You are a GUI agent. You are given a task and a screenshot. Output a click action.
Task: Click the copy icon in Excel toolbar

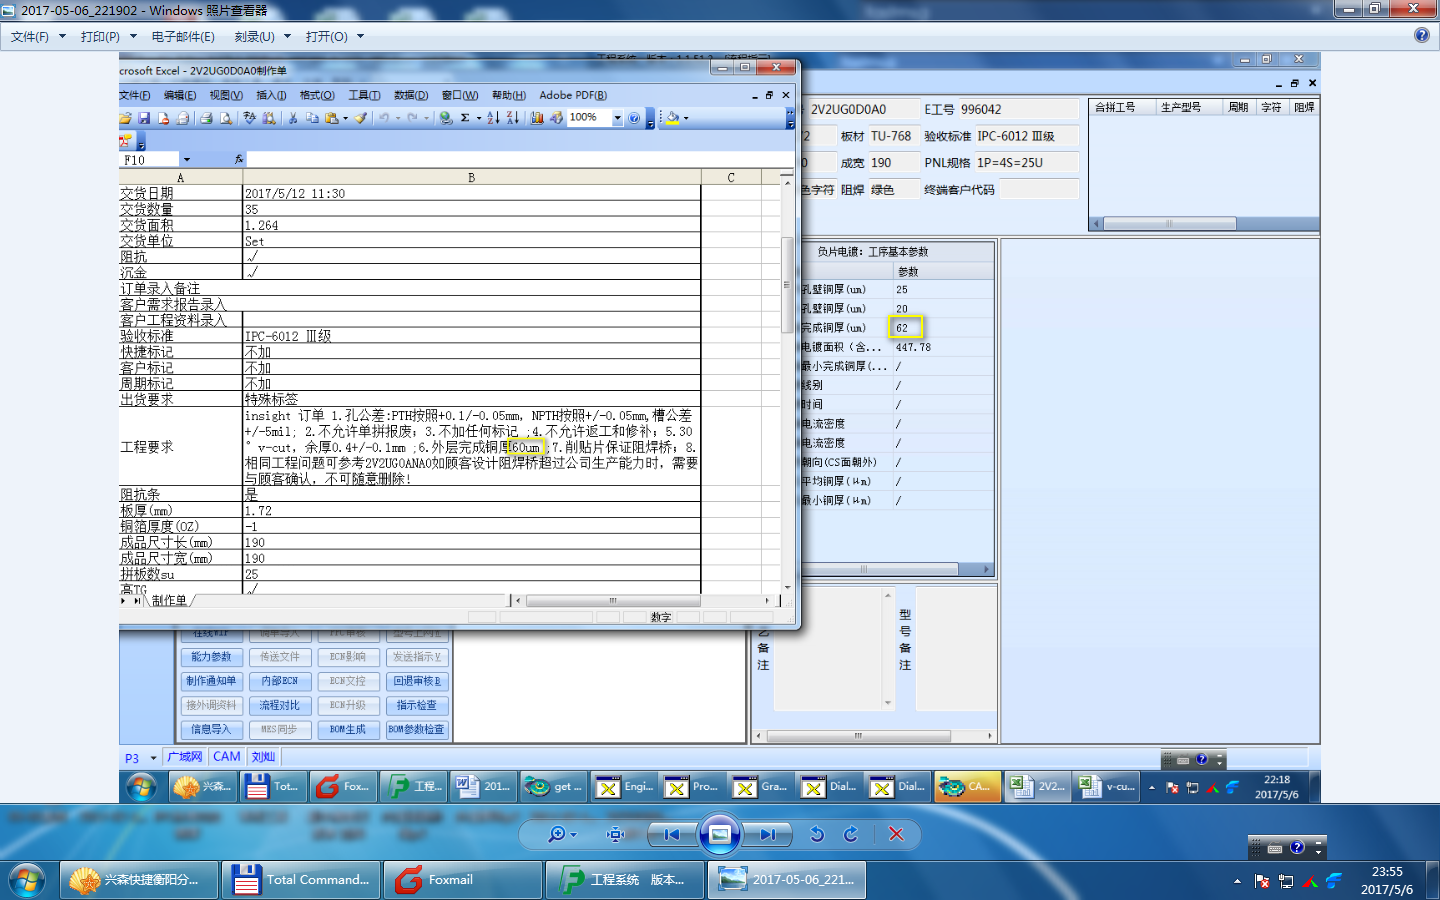click(312, 118)
